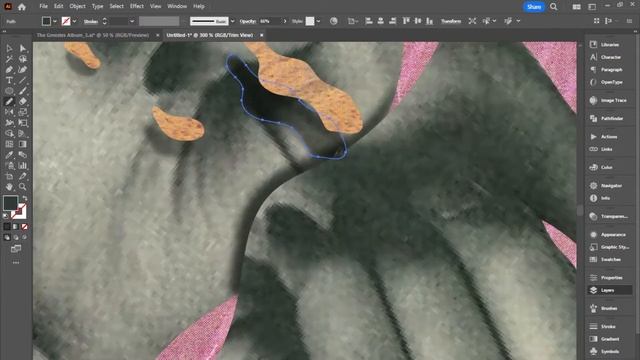The image size is (640, 360).
Task: Set paint mode to Color
Action: coord(7,227)
